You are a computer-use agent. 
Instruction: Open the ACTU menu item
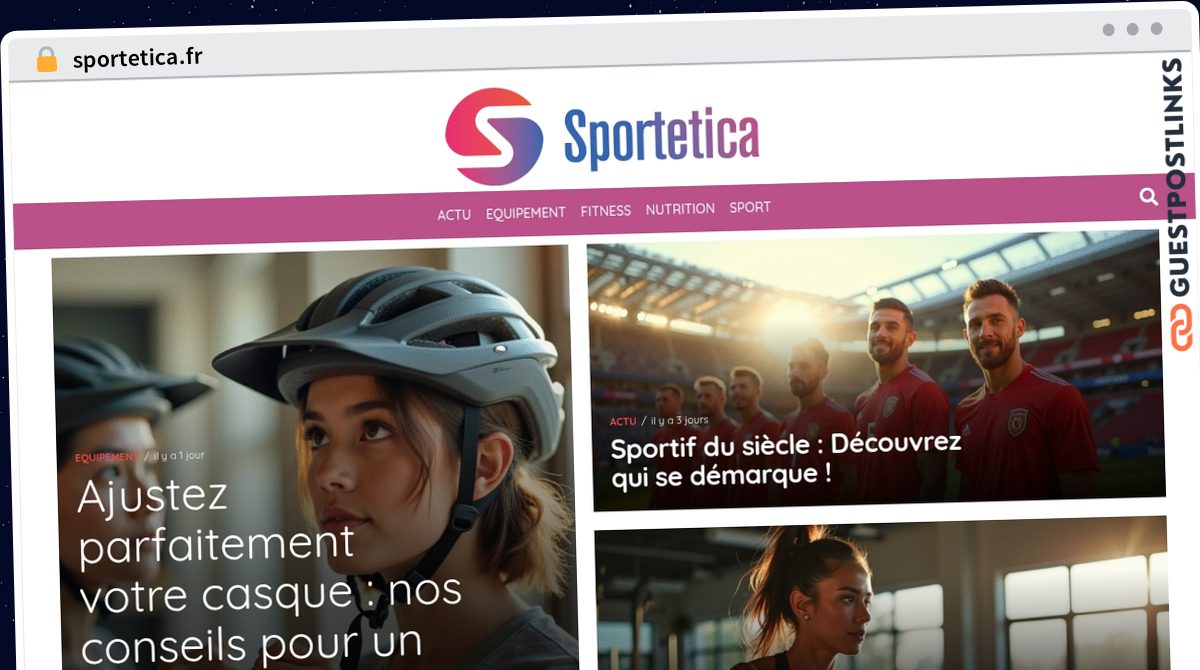[x=454, y=214]
